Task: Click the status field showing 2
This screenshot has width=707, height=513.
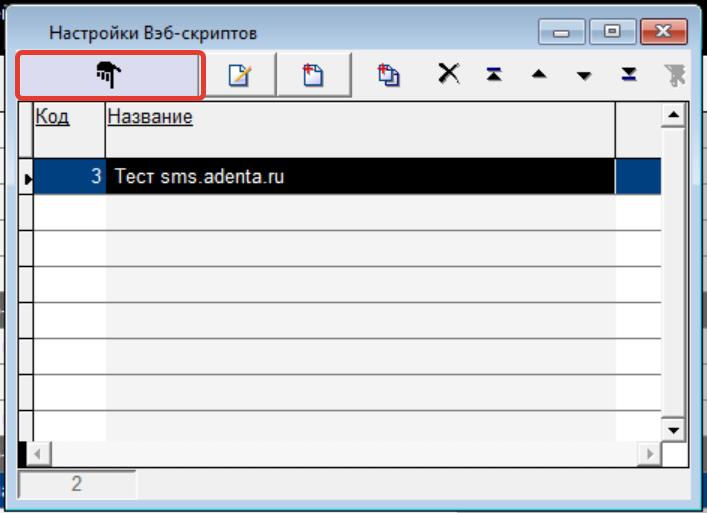Action: point(77,484)
